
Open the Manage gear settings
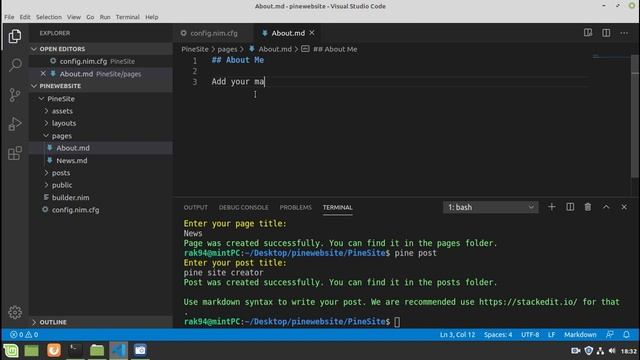pyautogui.click(x=15, y=312)
